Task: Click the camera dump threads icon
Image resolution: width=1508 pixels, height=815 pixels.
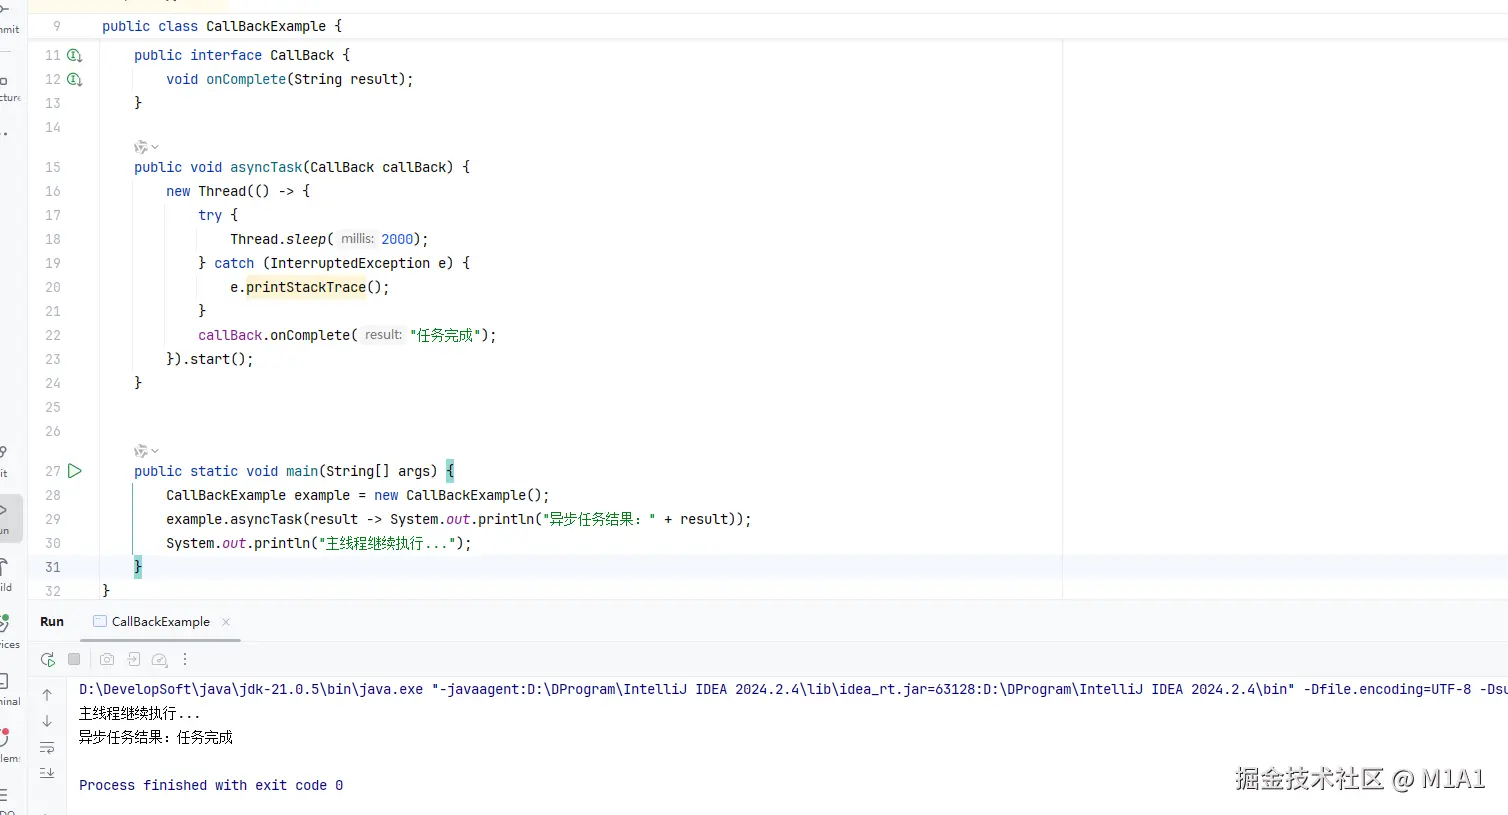Action: coord(107,660)
